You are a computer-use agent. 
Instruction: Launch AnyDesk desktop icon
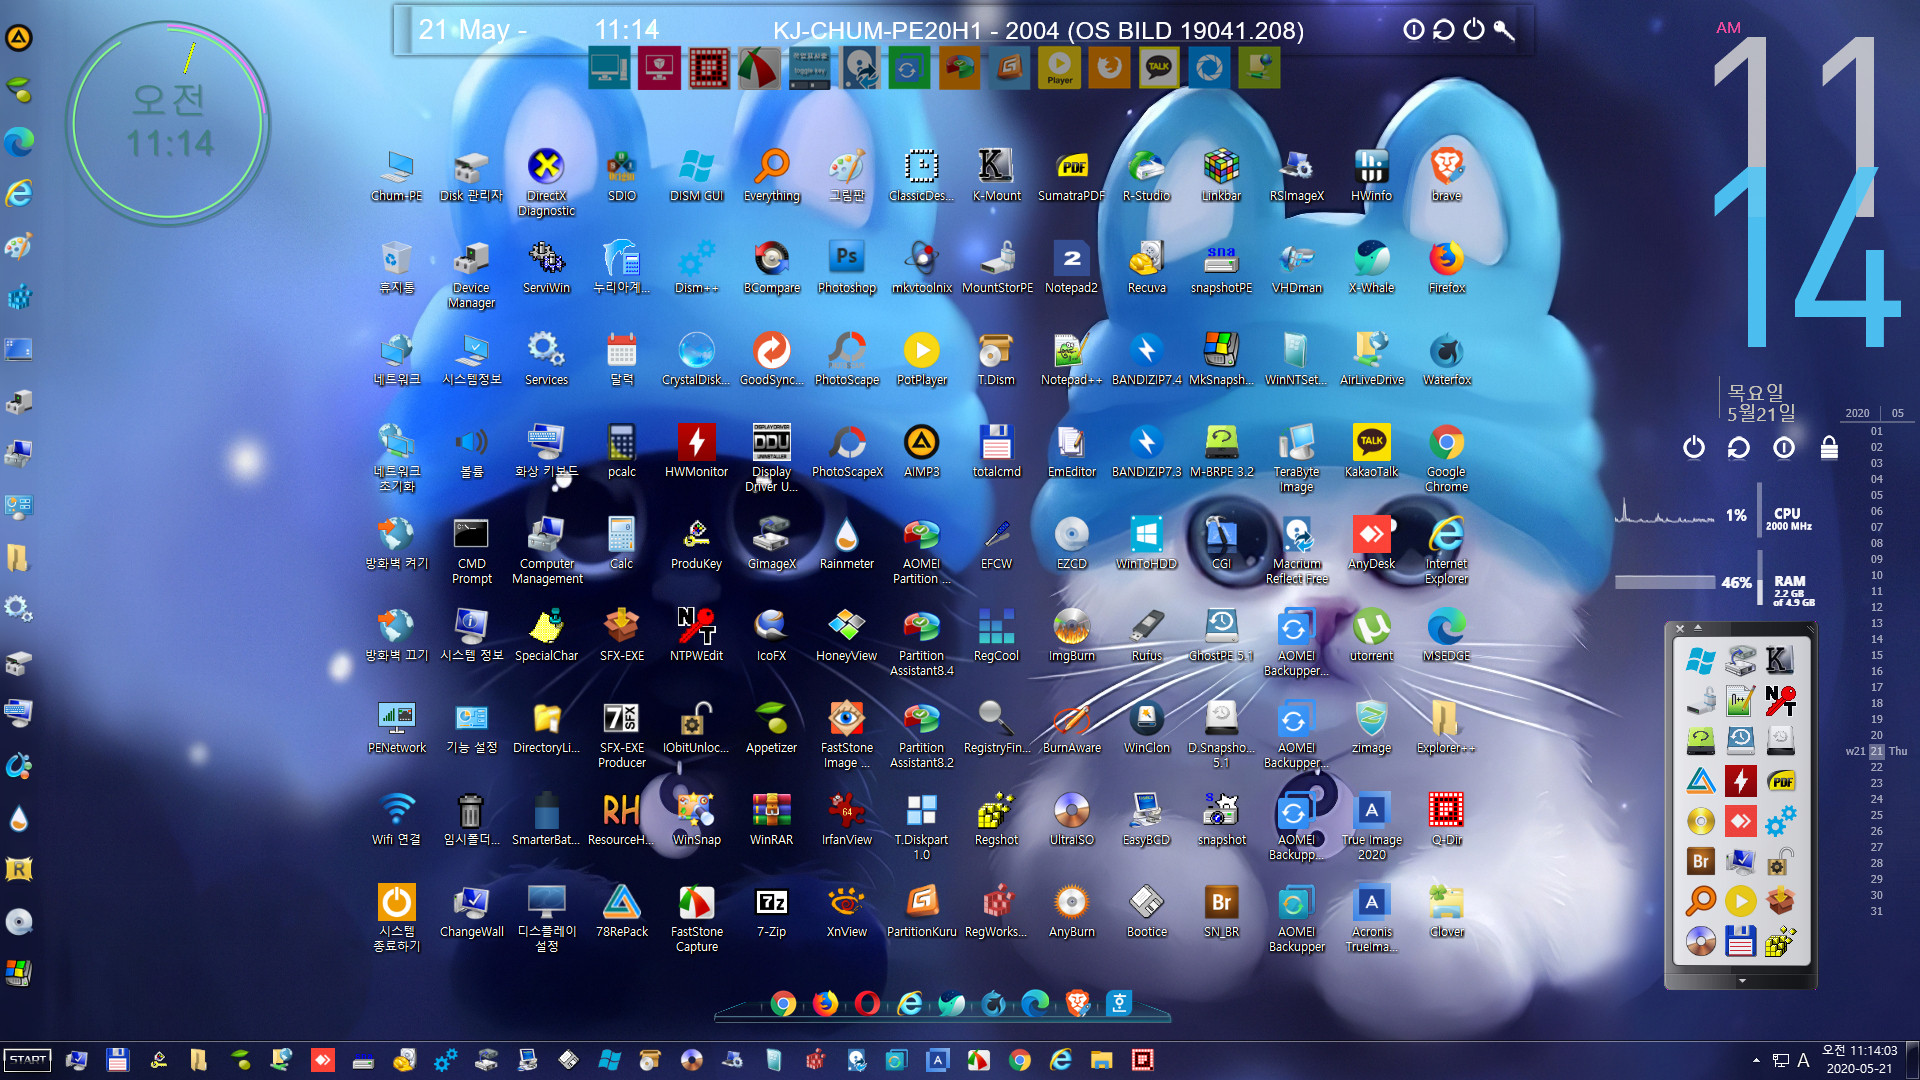pos(1371,544)
